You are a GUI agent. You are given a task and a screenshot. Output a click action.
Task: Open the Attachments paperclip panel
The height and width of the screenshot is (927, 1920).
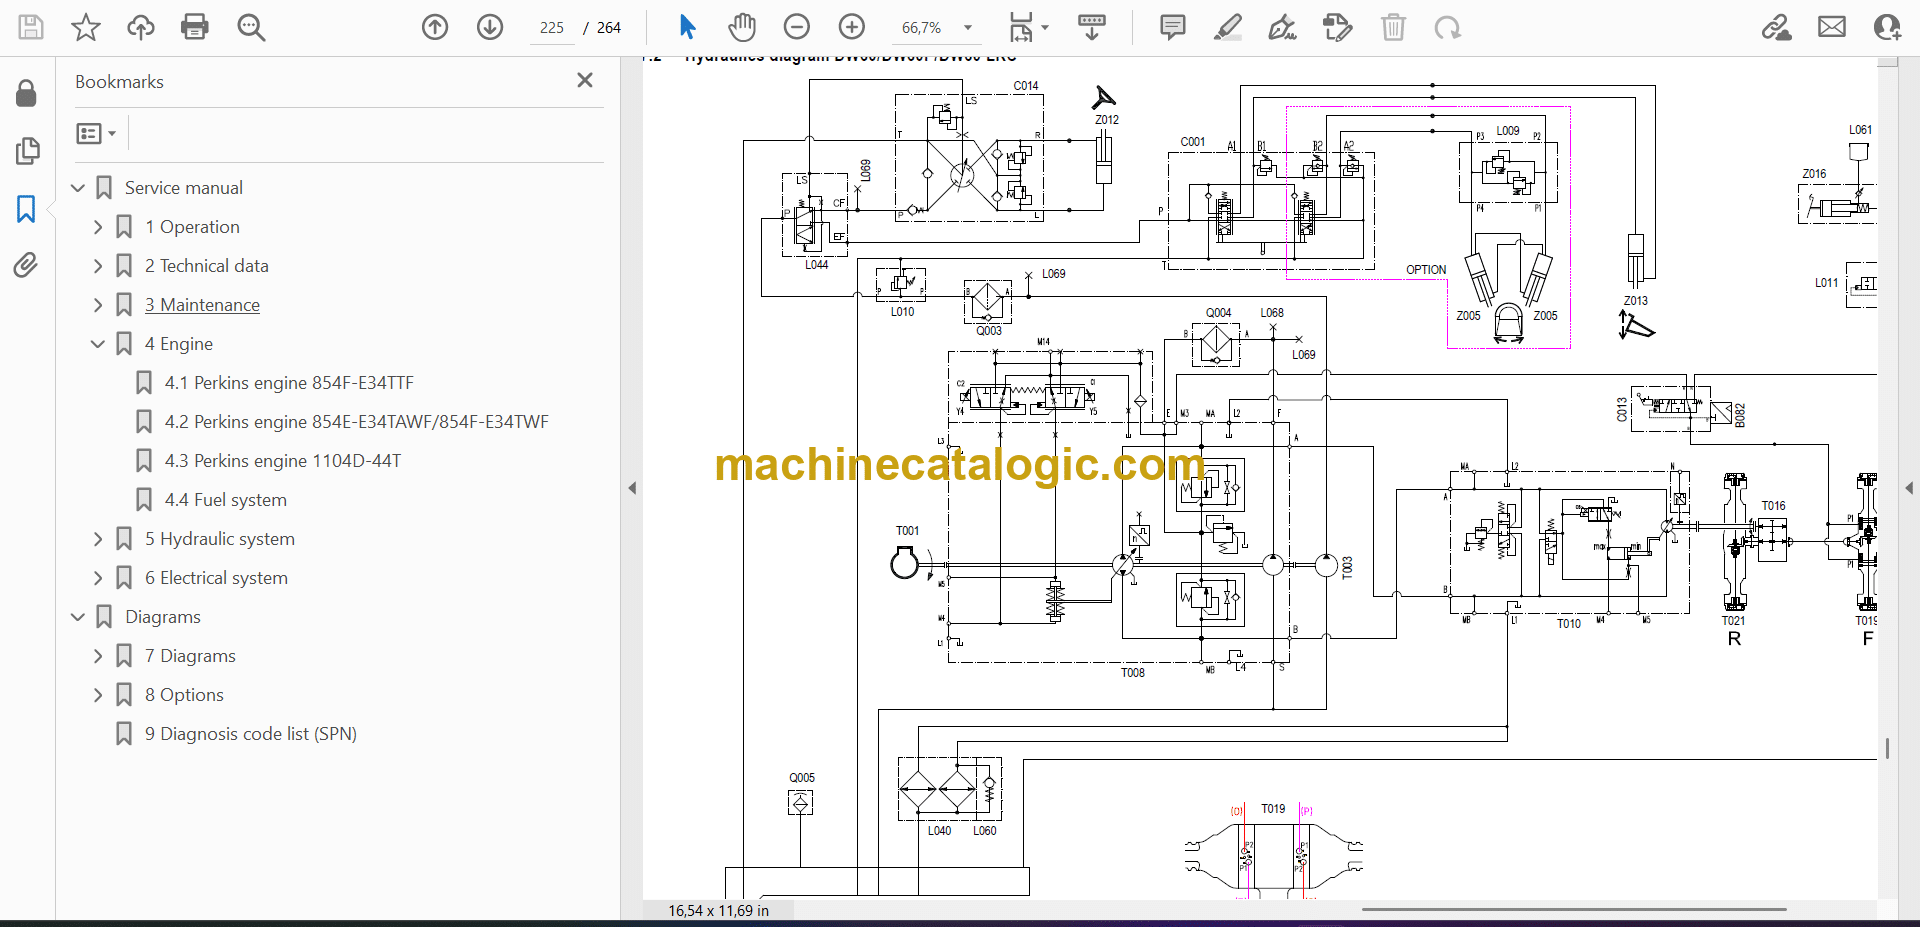tap(26, 265)
